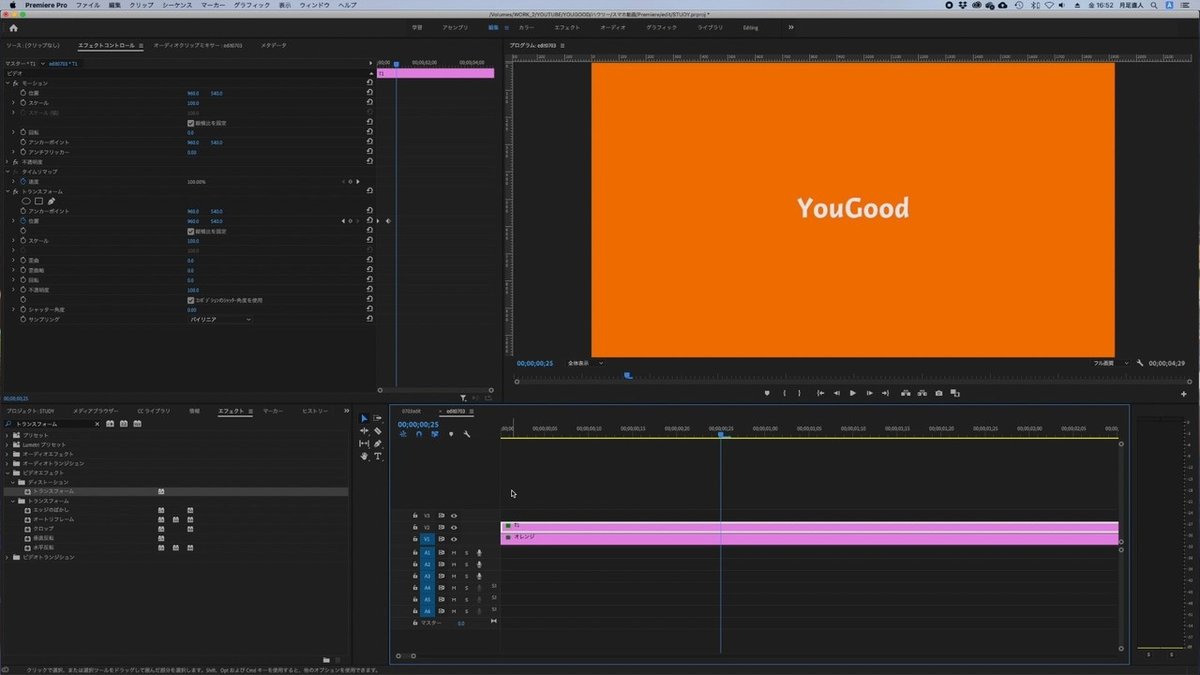Collapse モーション effect group

point(7,83)
